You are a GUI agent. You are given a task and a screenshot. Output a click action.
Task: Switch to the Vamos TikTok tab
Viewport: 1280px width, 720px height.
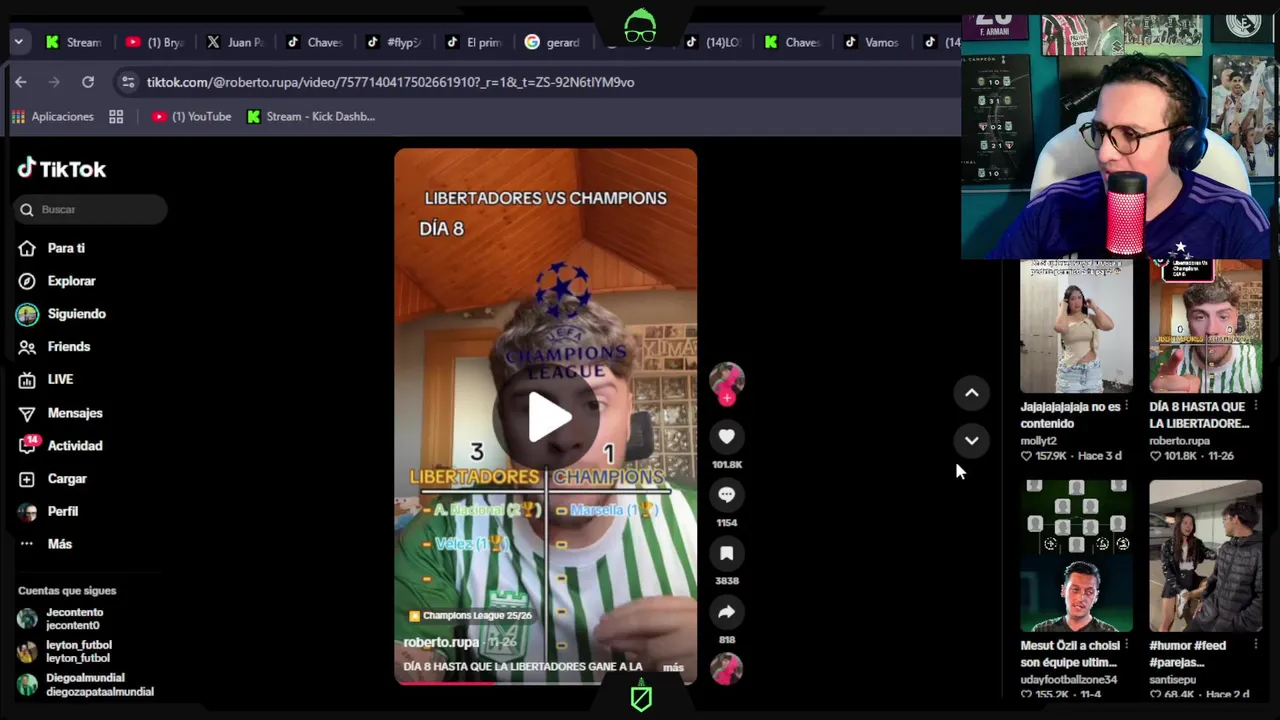pos(872,42)
